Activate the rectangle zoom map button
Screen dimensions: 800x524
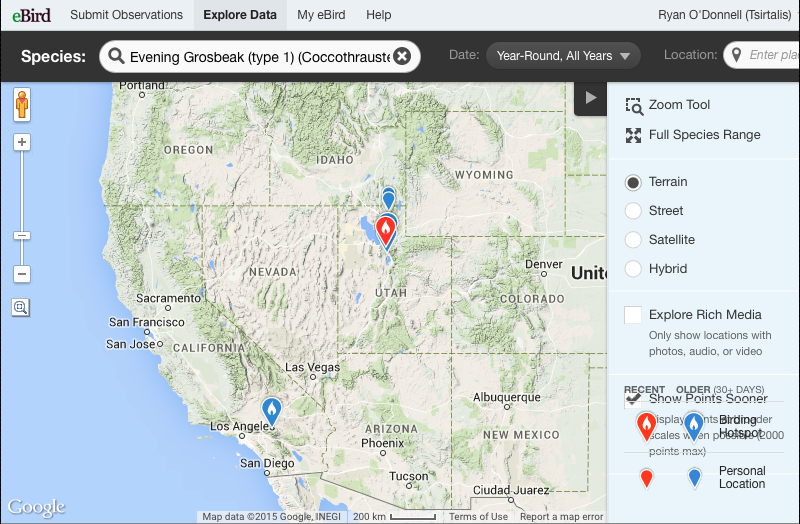coord(20,307)
